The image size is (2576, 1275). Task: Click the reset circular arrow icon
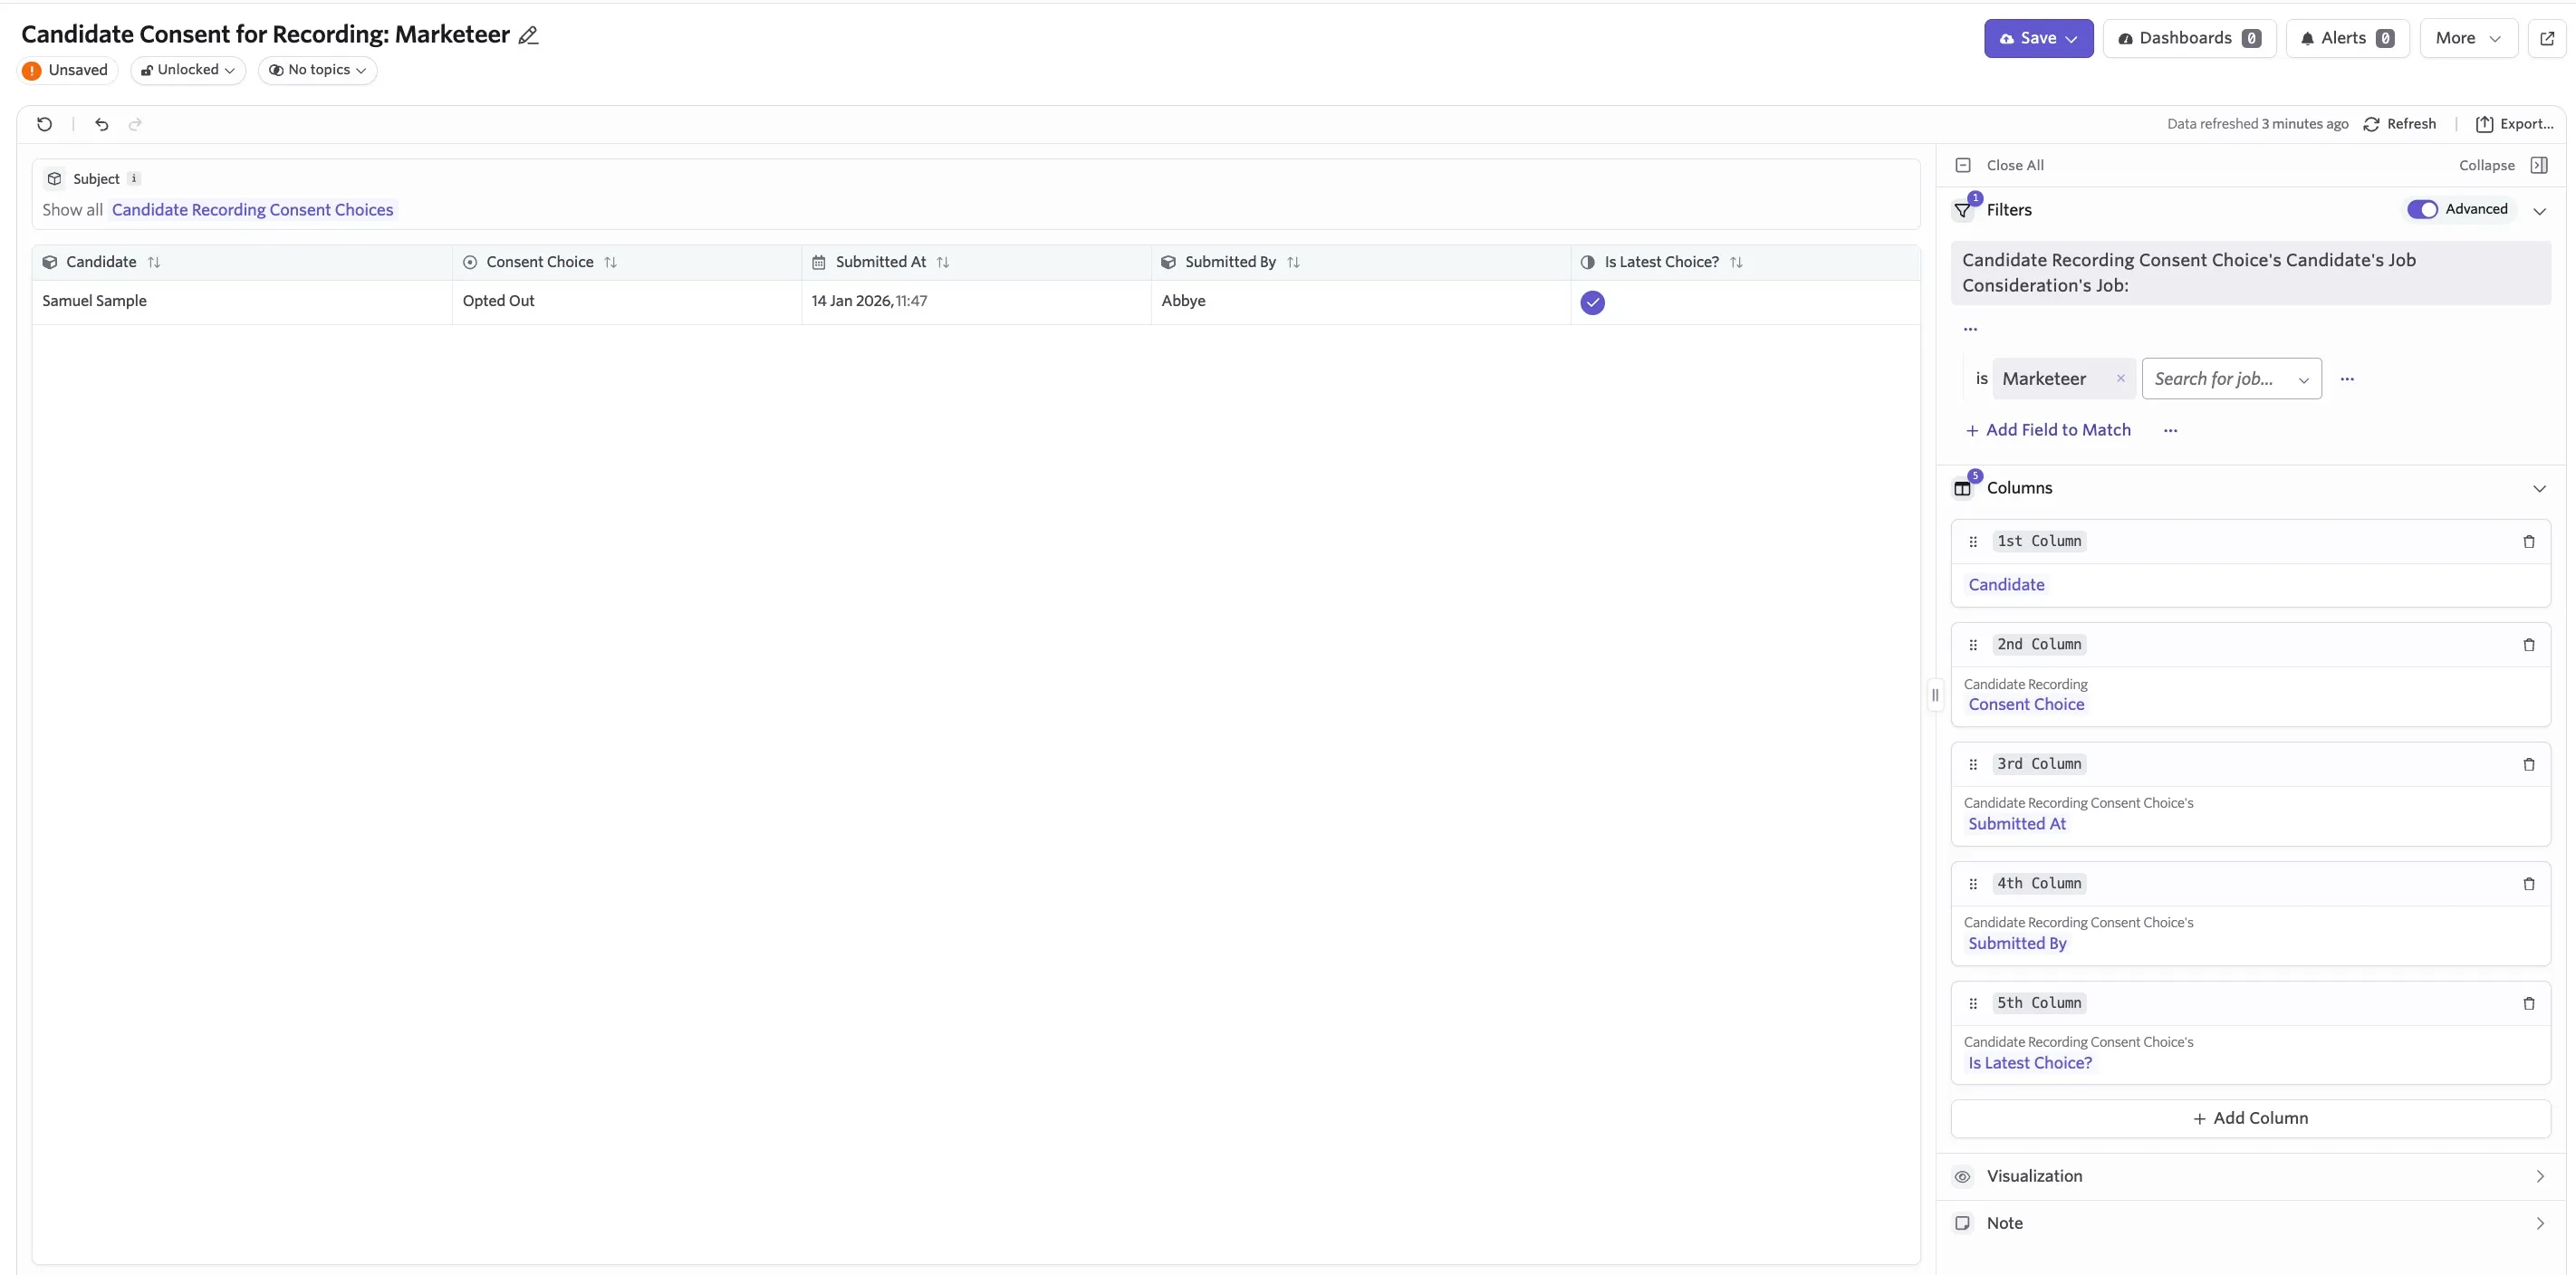[44, 124]
